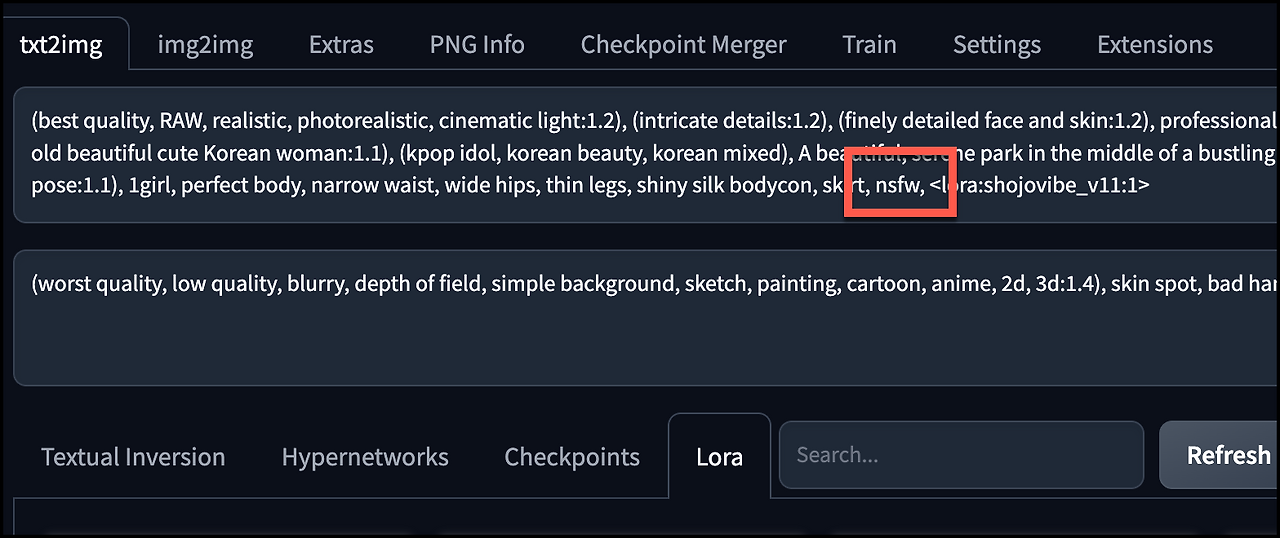Switch to the txt2img tab
Screen dimensions: 1280x538
point(61,45)
